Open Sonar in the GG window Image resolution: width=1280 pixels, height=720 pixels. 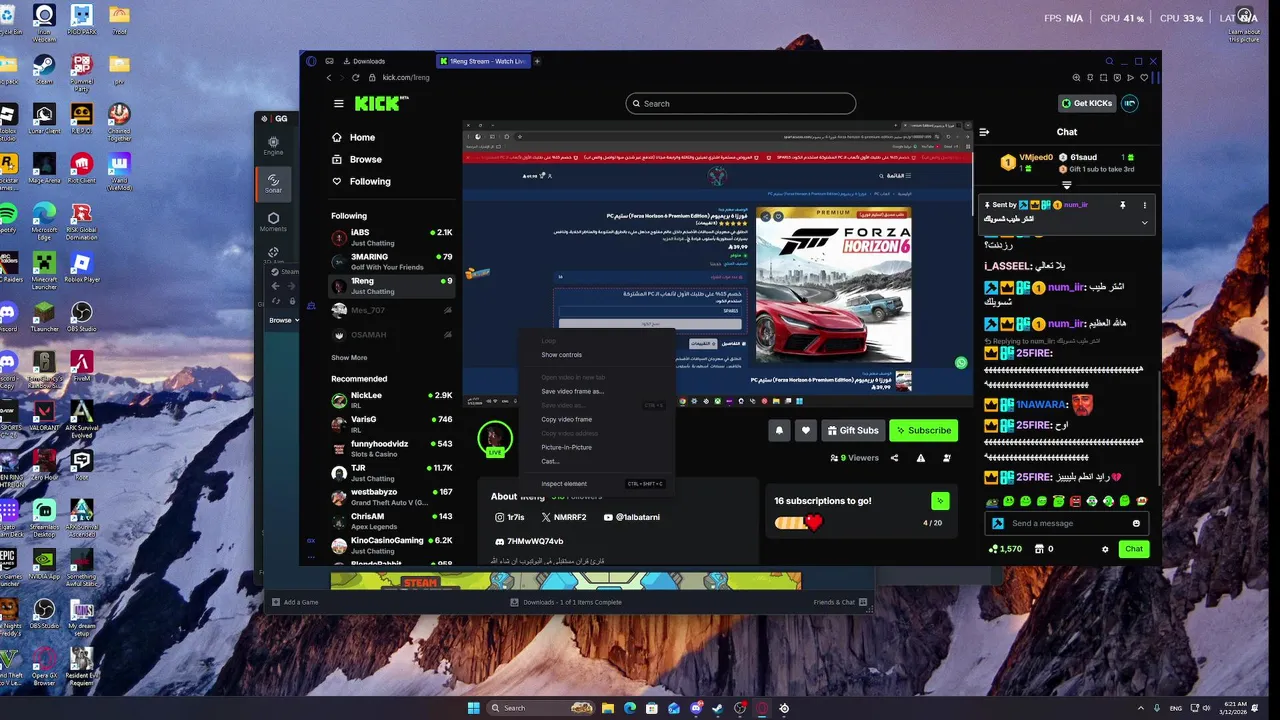tap(273, 184)
